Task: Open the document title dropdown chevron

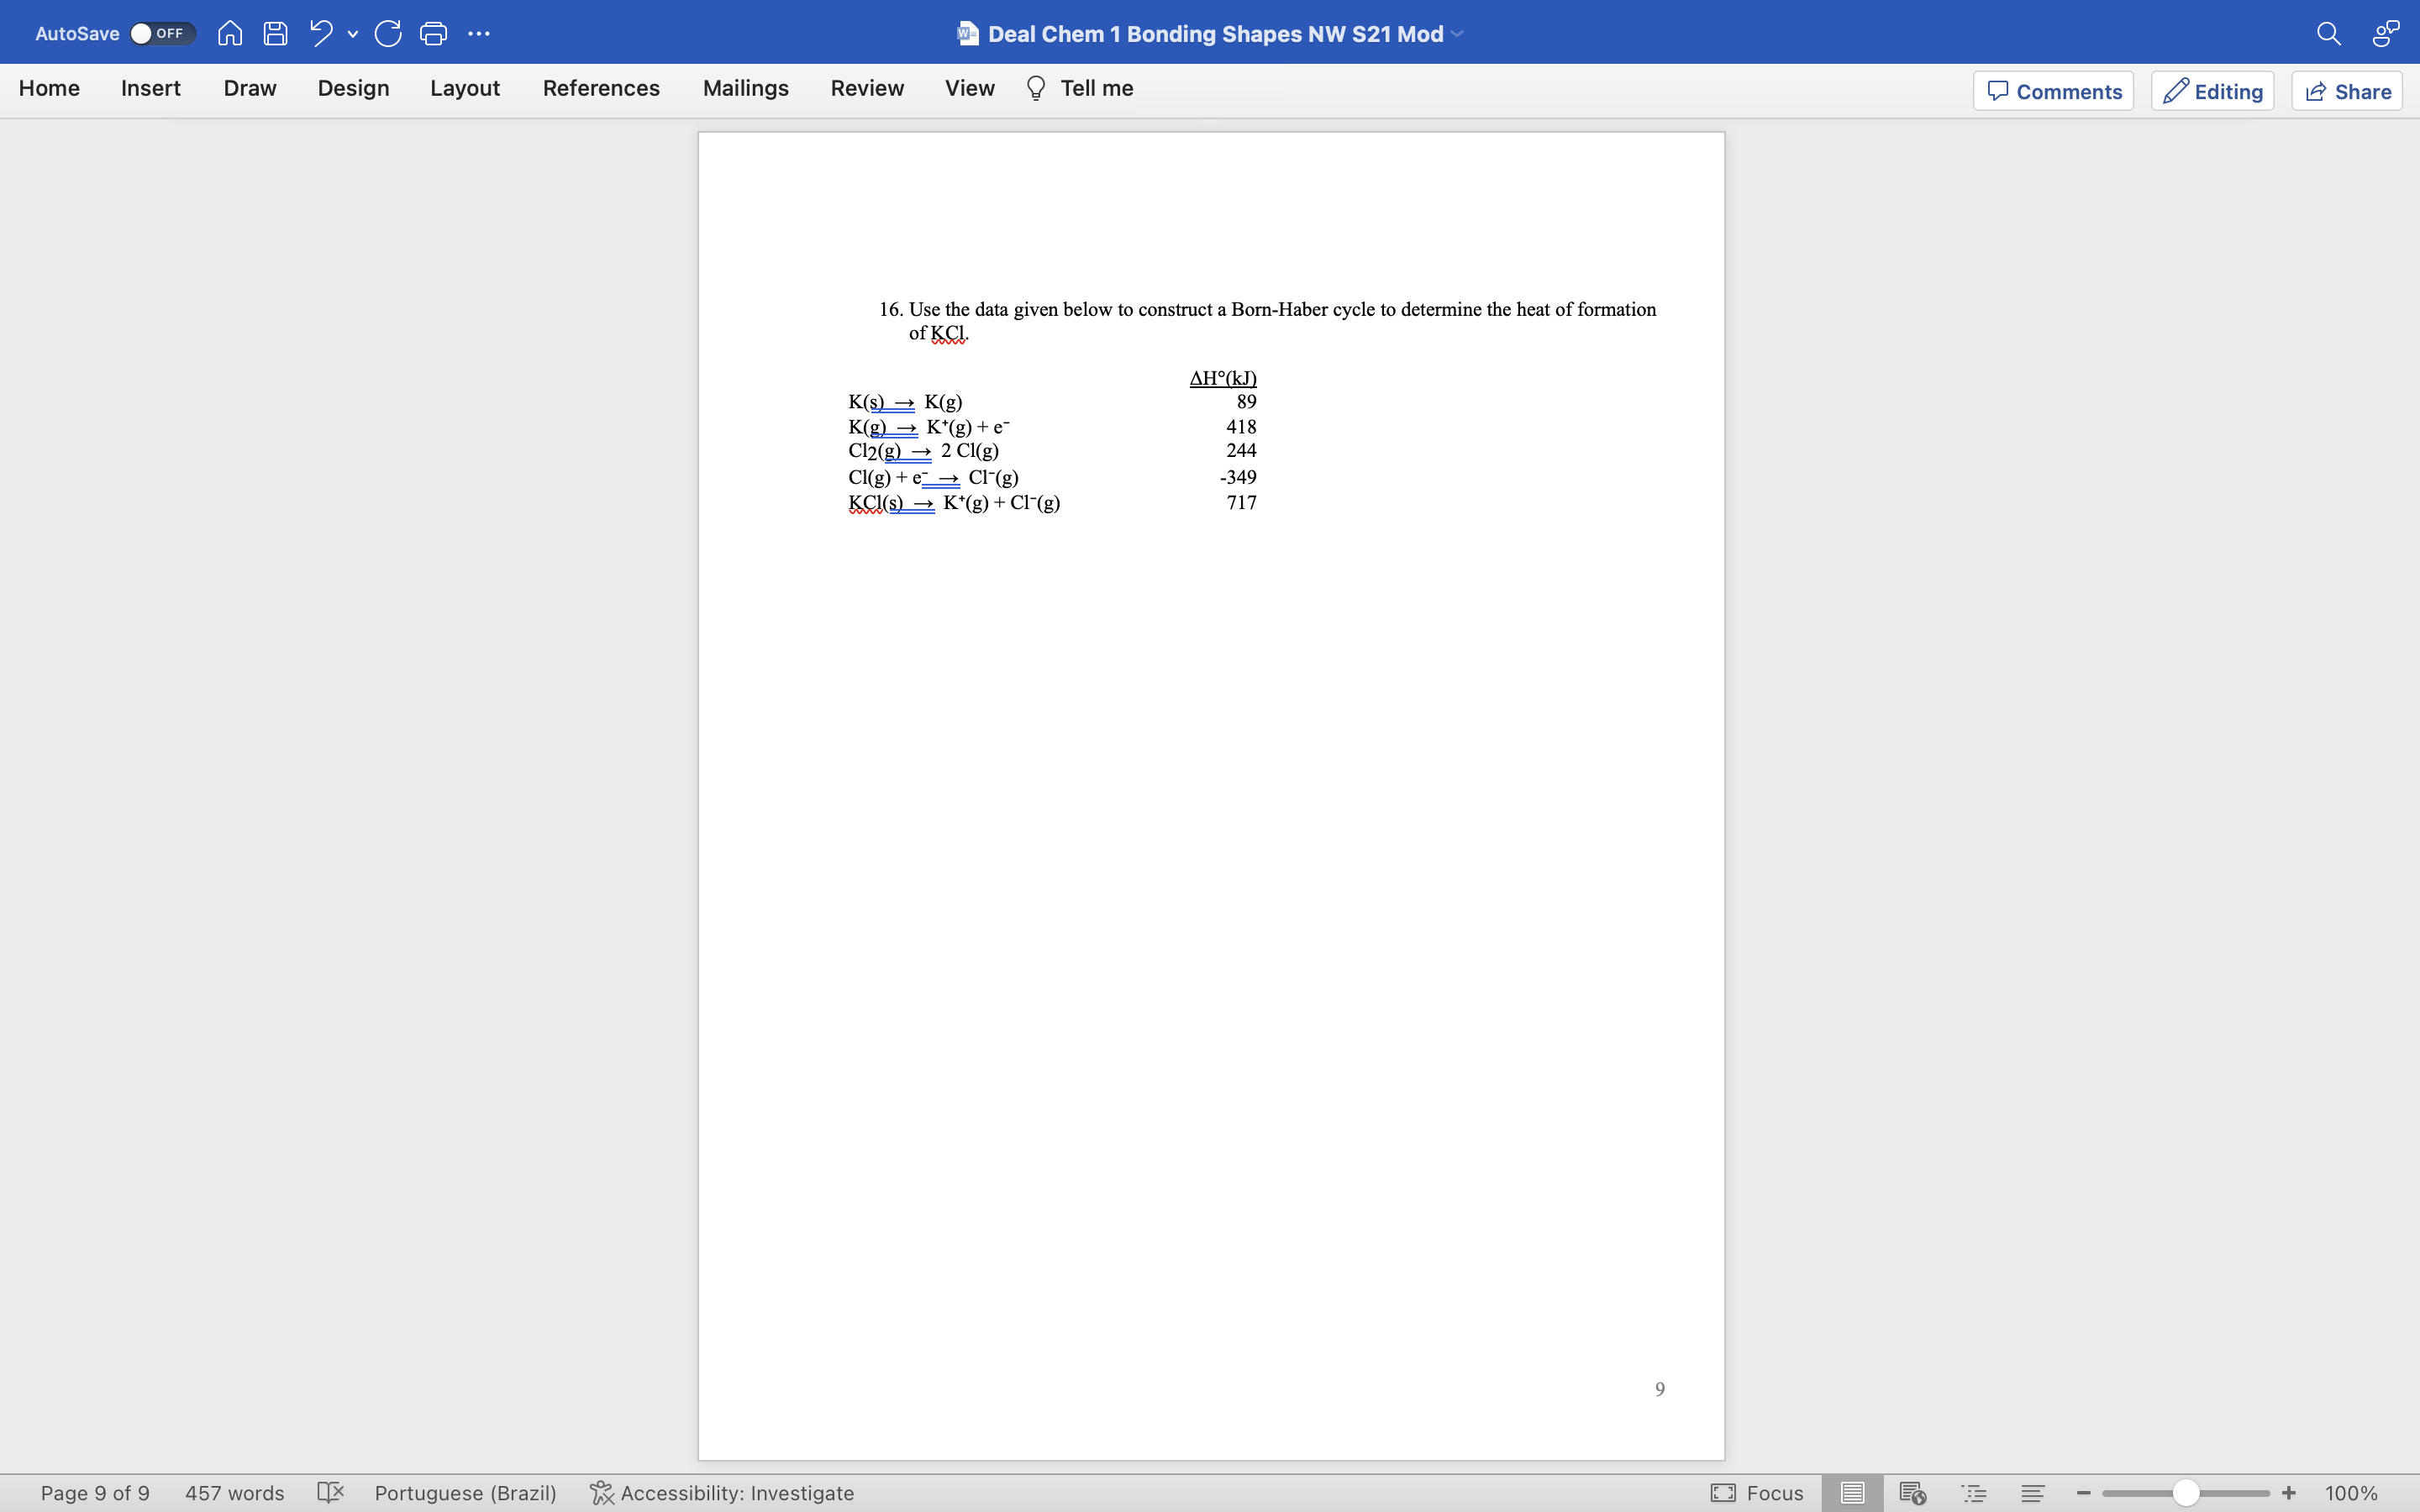Action: click(x=1458, y=34)
